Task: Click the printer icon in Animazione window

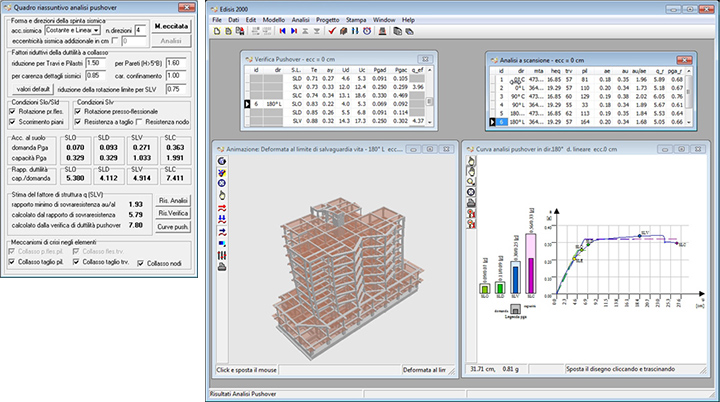Action: (x=222, y=266)
